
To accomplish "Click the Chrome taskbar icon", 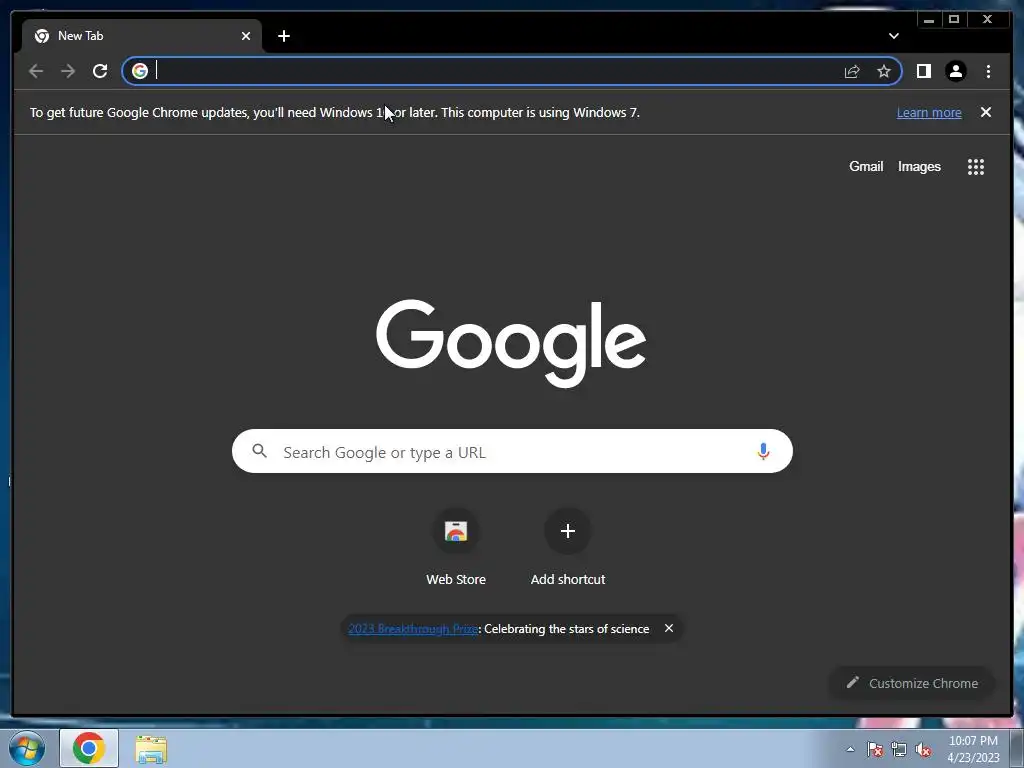I will (89, 748).
